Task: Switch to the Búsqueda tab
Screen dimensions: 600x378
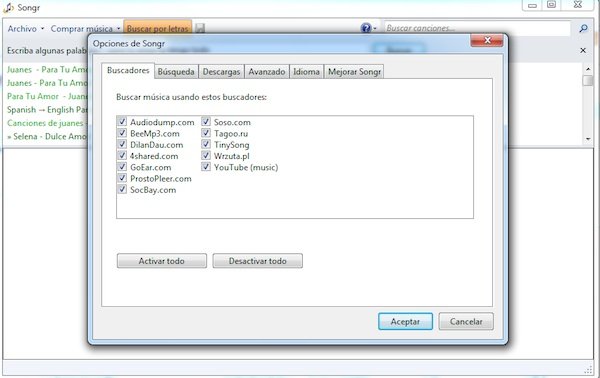Action: tap(176, 72)
